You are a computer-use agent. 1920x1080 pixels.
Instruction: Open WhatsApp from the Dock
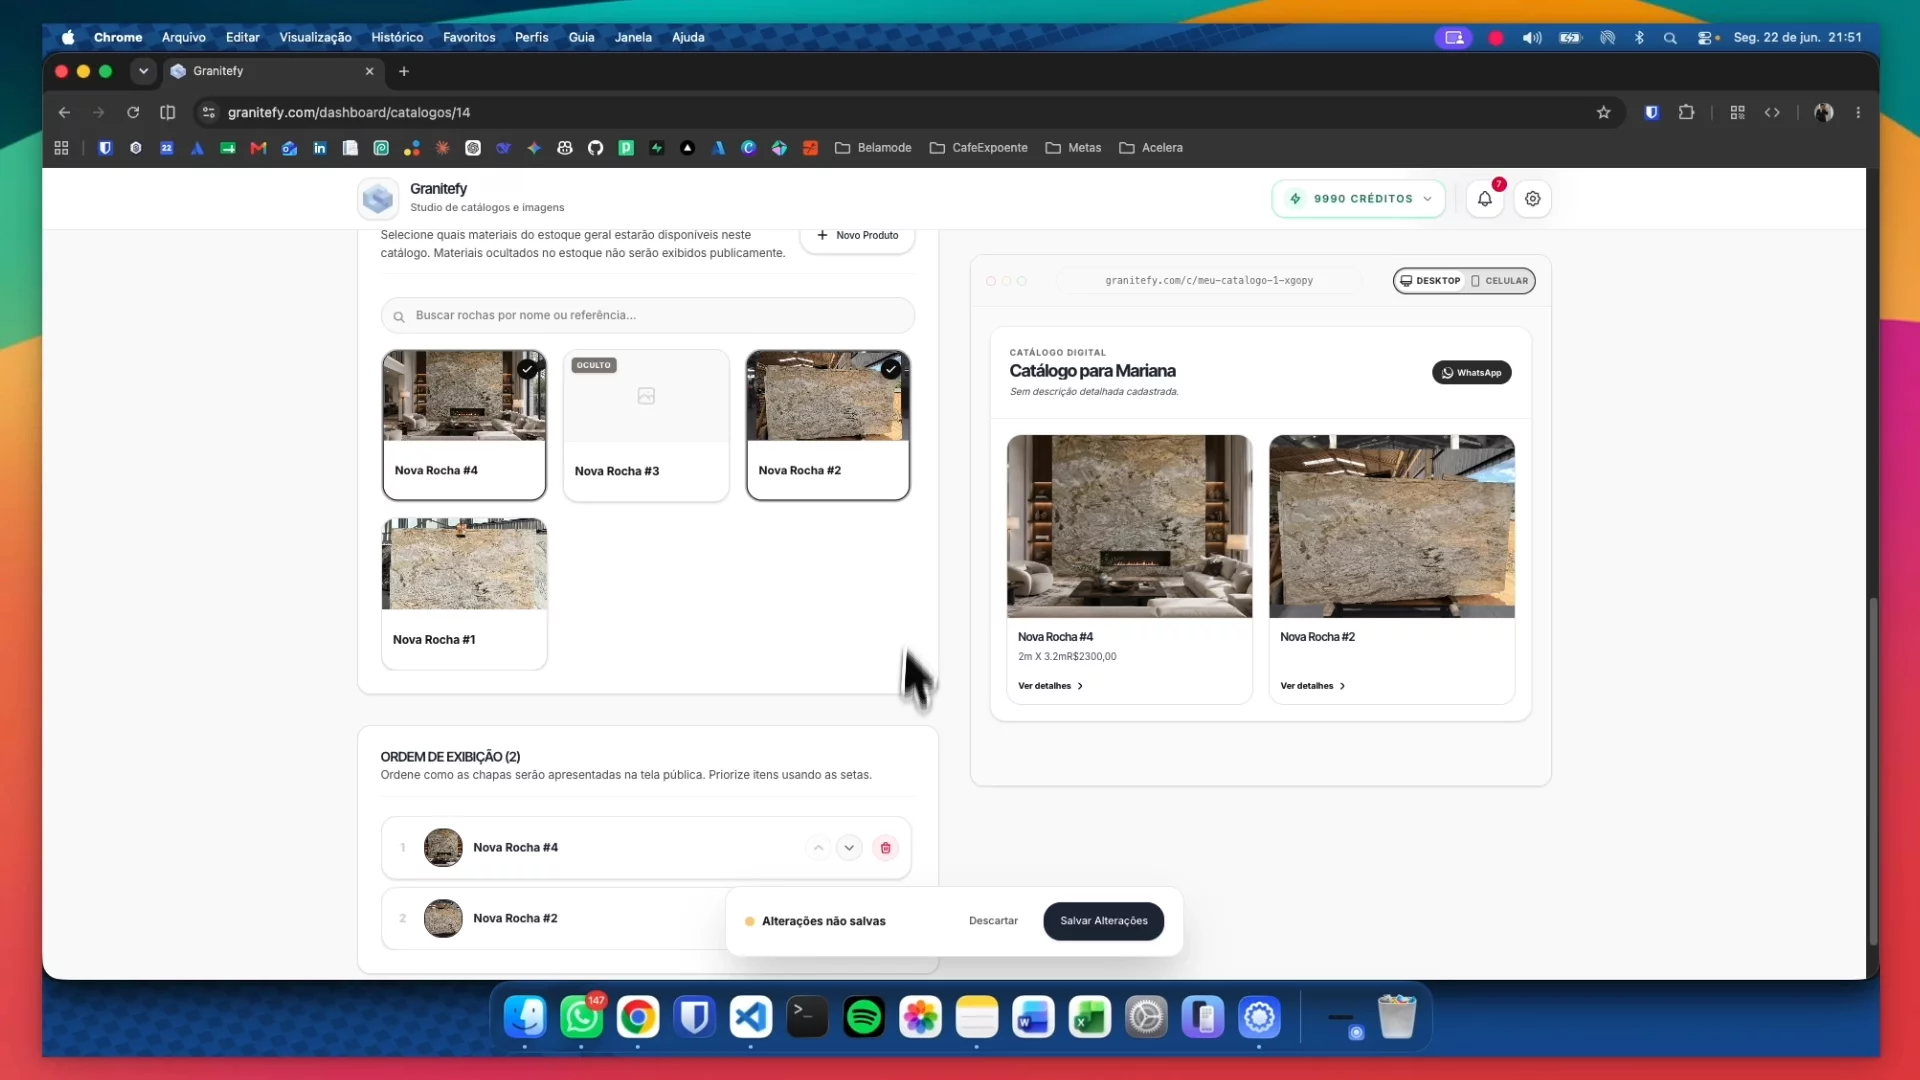pos(581,1018)
